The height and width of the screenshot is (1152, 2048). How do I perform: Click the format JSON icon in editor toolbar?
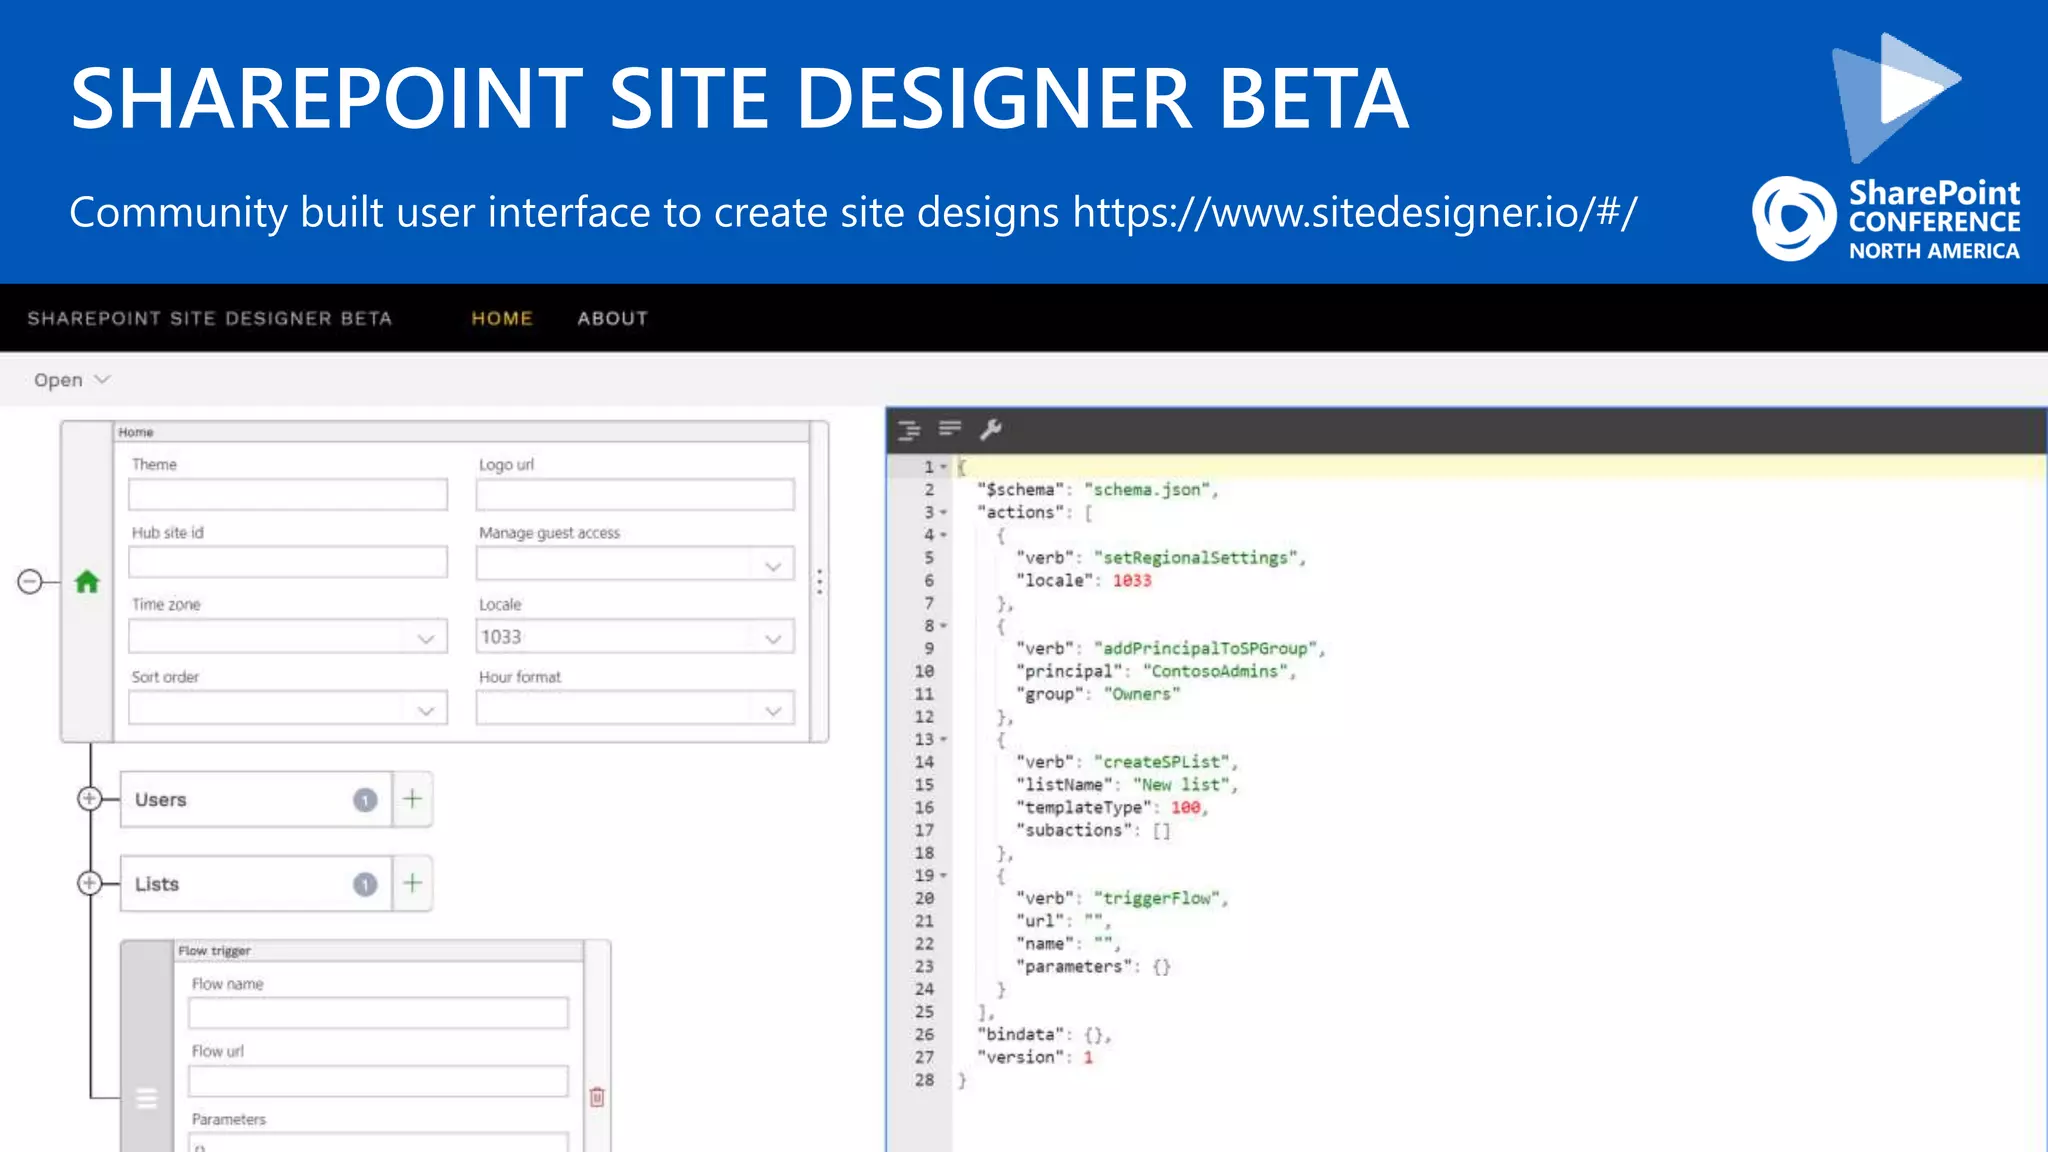tap(909, 430)
